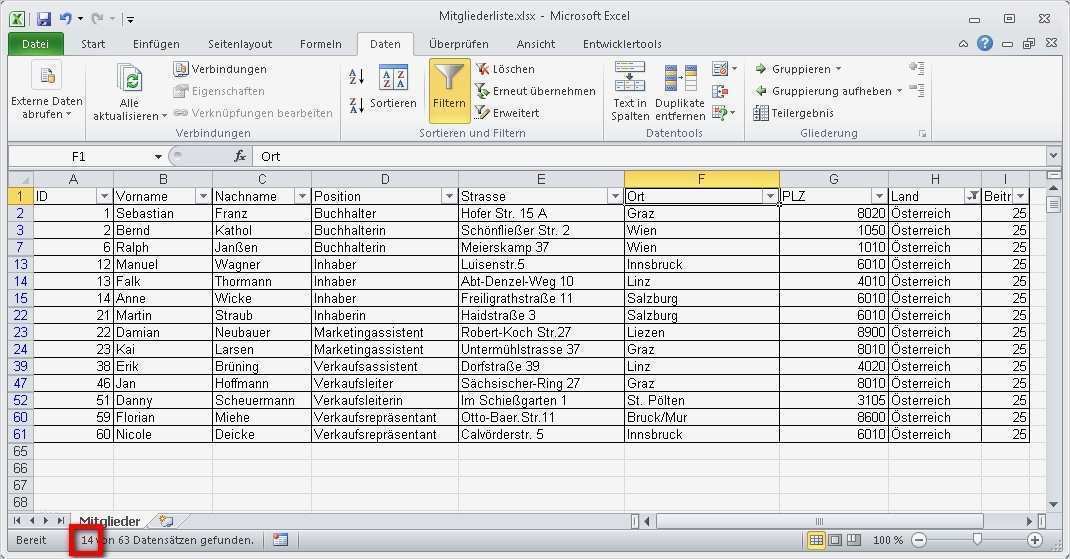The image size is (1070, 559).
Task: Click in the formula bar
Action: pyautogui.click(x=648, y=156)
